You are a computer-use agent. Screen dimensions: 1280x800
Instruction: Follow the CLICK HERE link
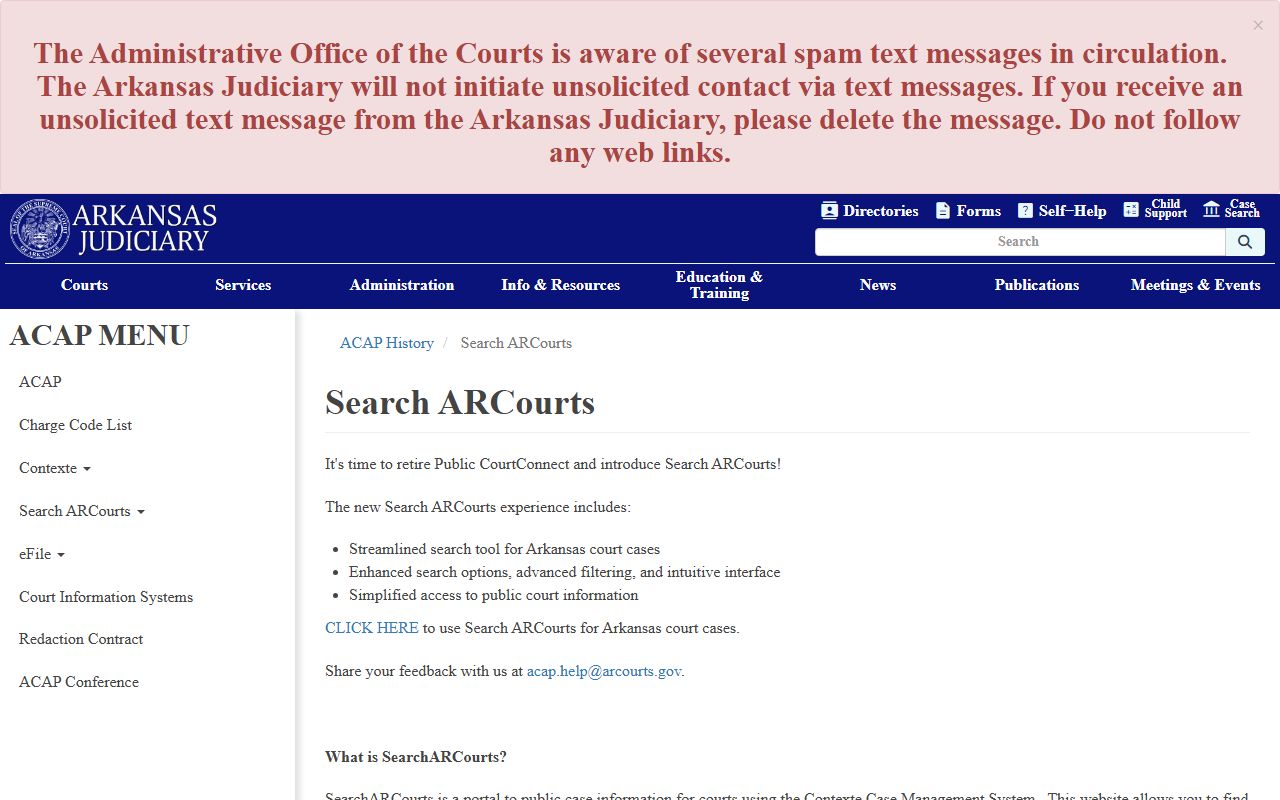click(x=372, y=628)
